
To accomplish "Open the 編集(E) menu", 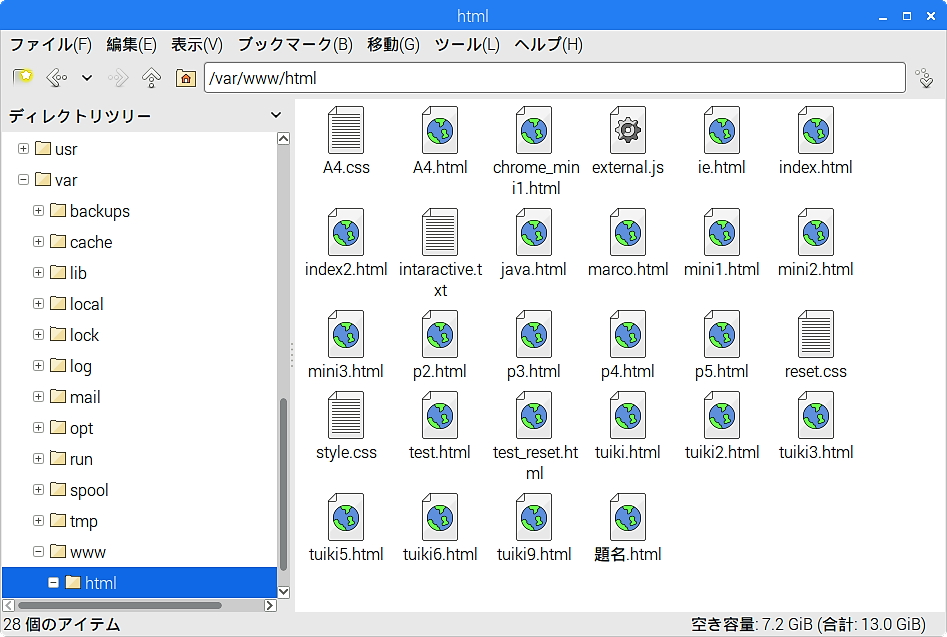I will [131, 45].
